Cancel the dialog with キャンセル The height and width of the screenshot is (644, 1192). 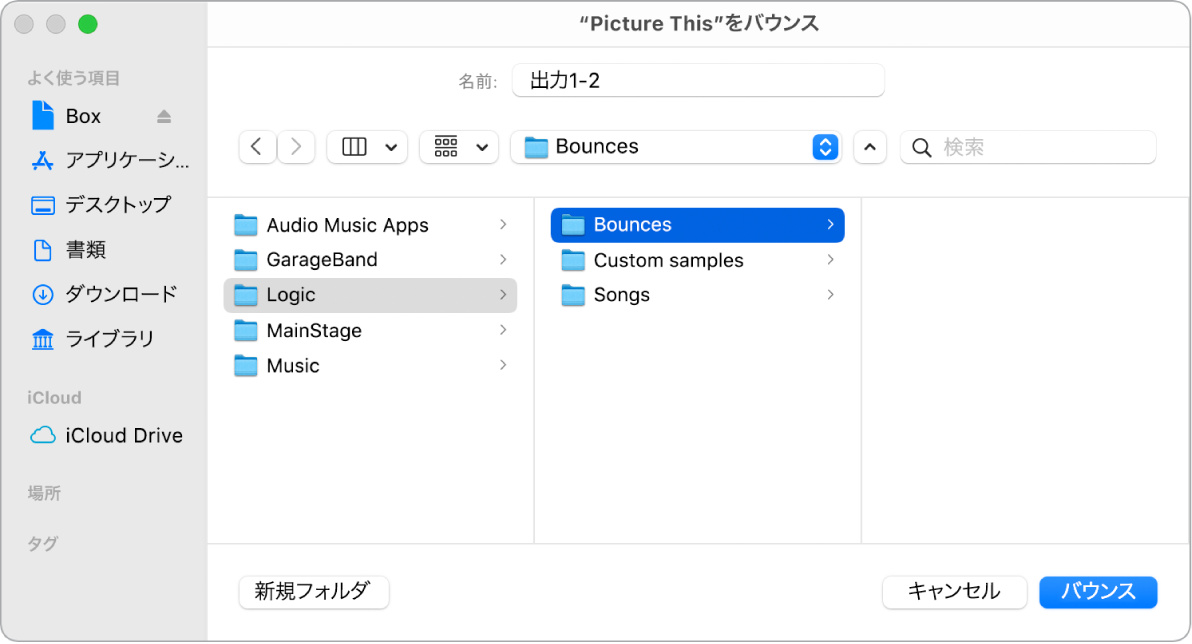pyautogui.click(x=953, y=592)
